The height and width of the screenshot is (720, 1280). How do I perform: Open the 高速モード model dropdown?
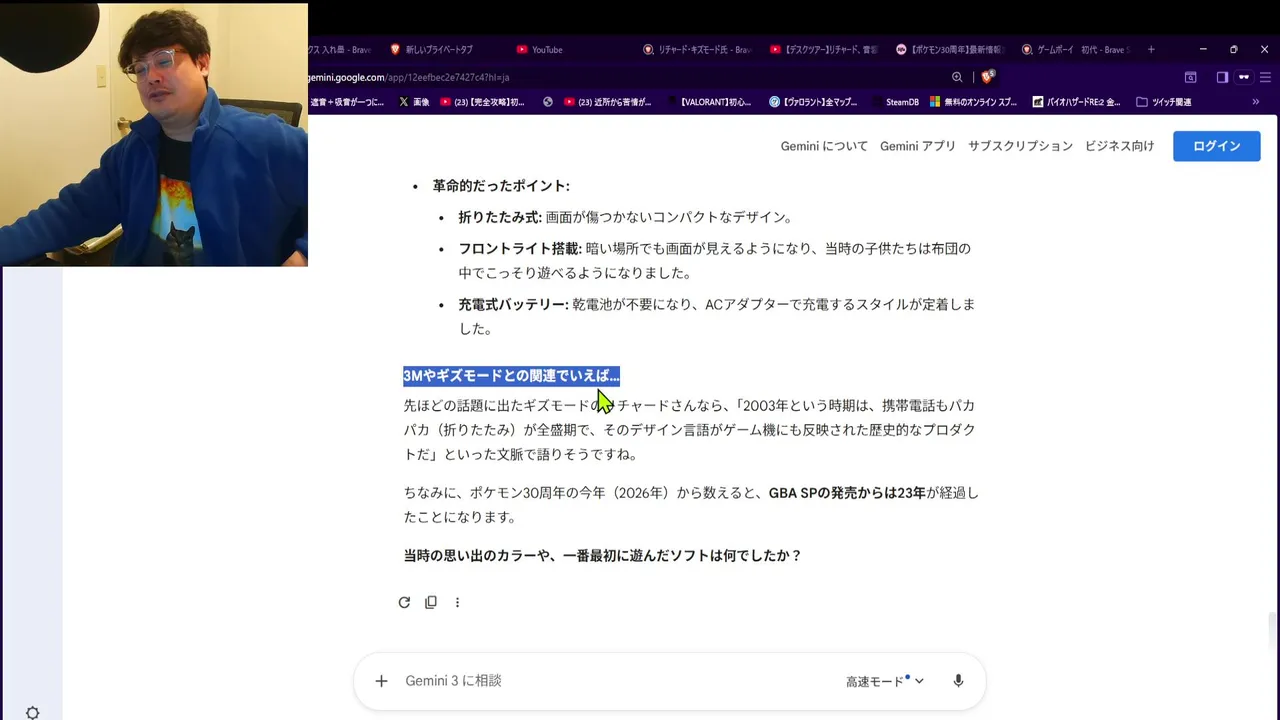point(885,681)
